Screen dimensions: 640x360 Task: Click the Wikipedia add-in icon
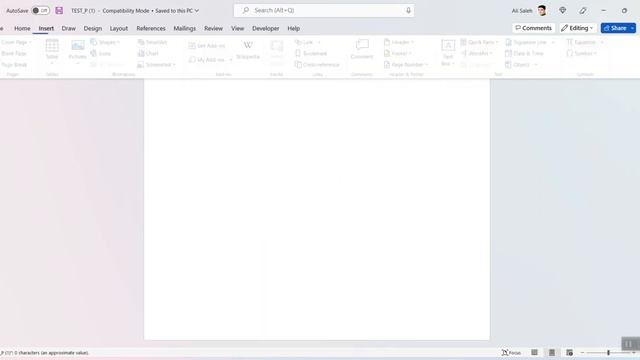248,45
